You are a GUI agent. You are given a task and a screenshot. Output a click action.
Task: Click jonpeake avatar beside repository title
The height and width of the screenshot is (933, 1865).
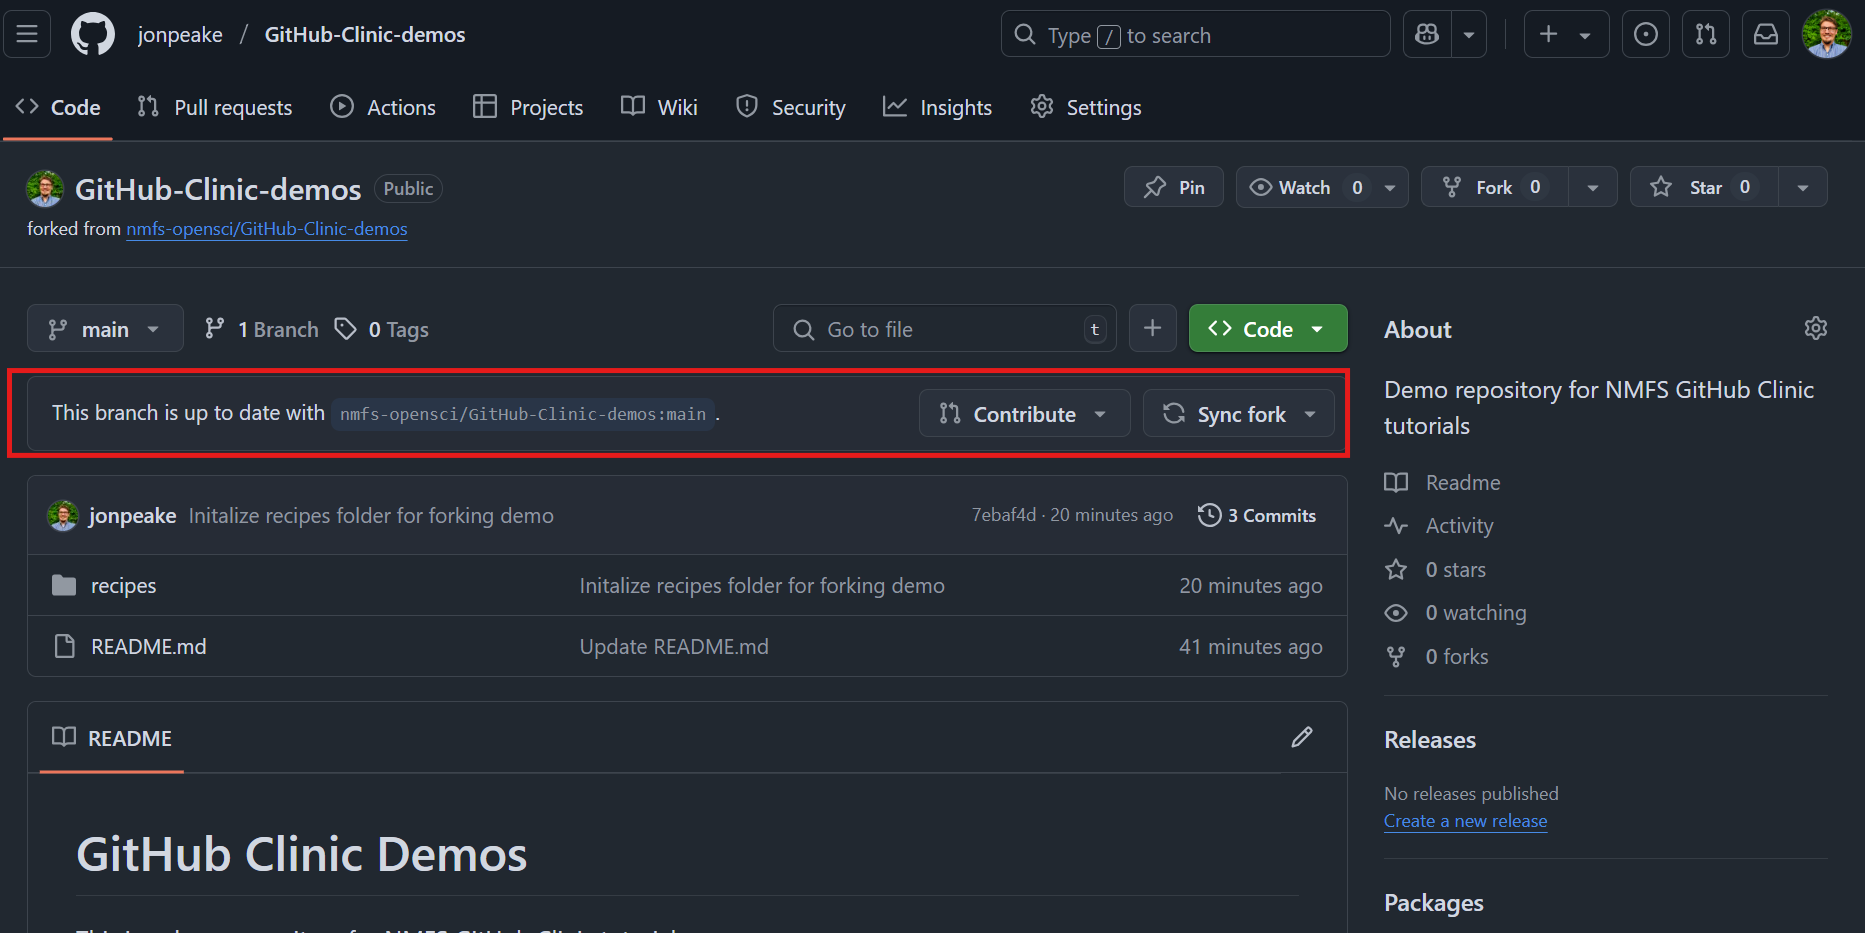click(x=45, y=189)
